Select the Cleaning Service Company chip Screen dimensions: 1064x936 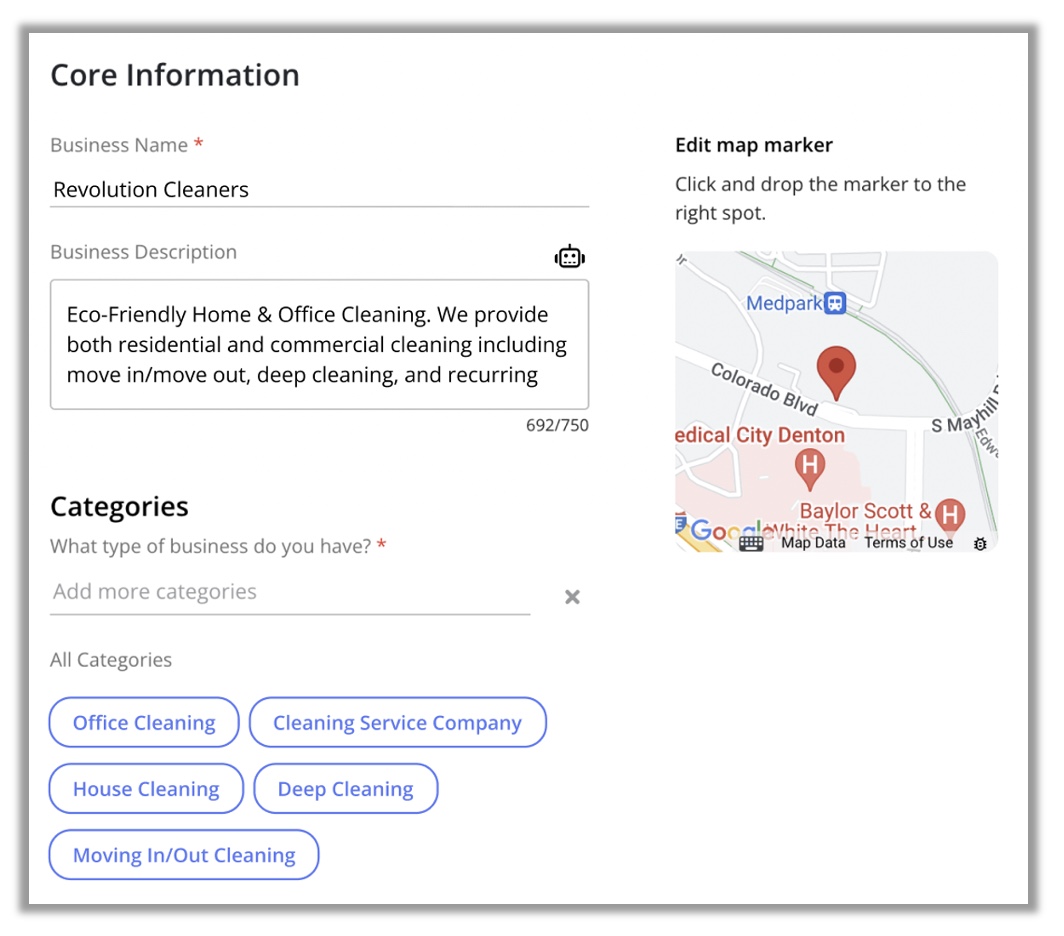click(398, 722)
